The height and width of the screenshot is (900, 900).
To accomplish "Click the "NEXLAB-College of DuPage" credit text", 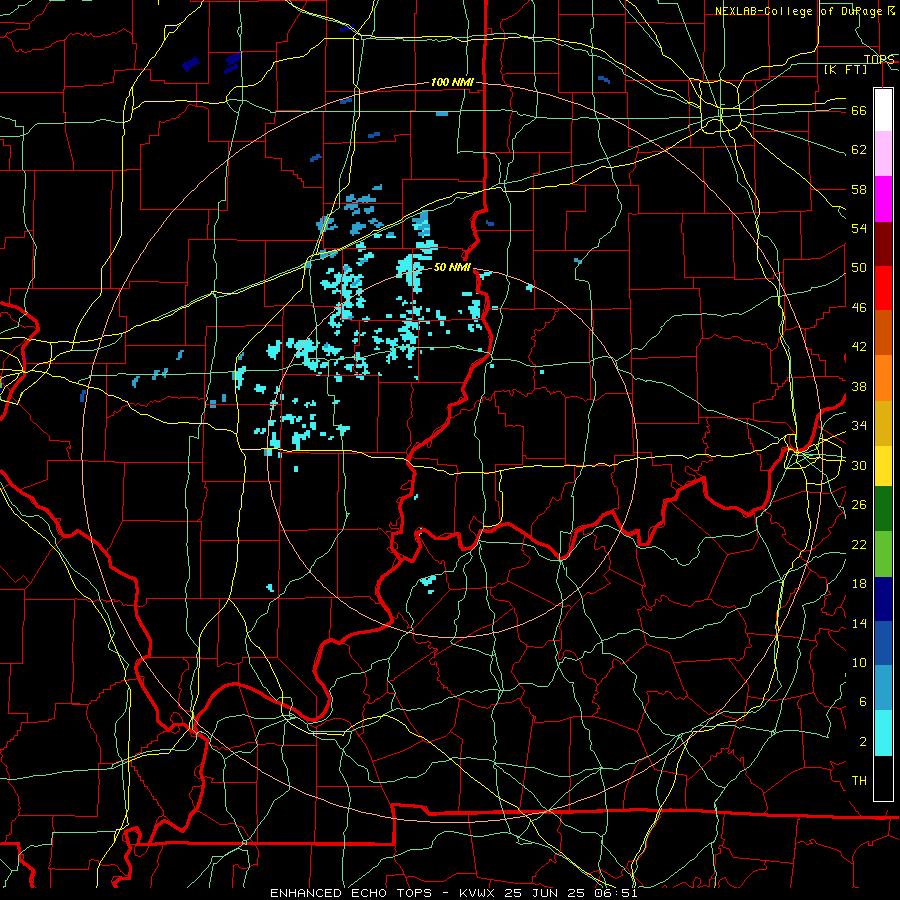I will (797, 11).
